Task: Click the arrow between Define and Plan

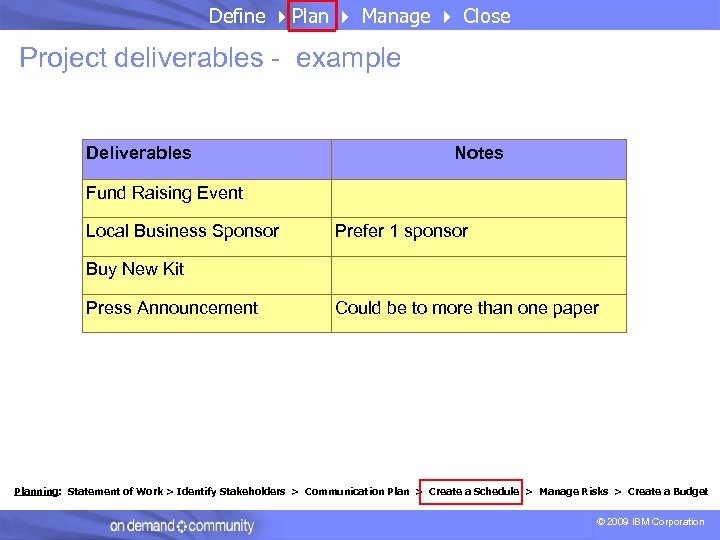Action: 281,17
